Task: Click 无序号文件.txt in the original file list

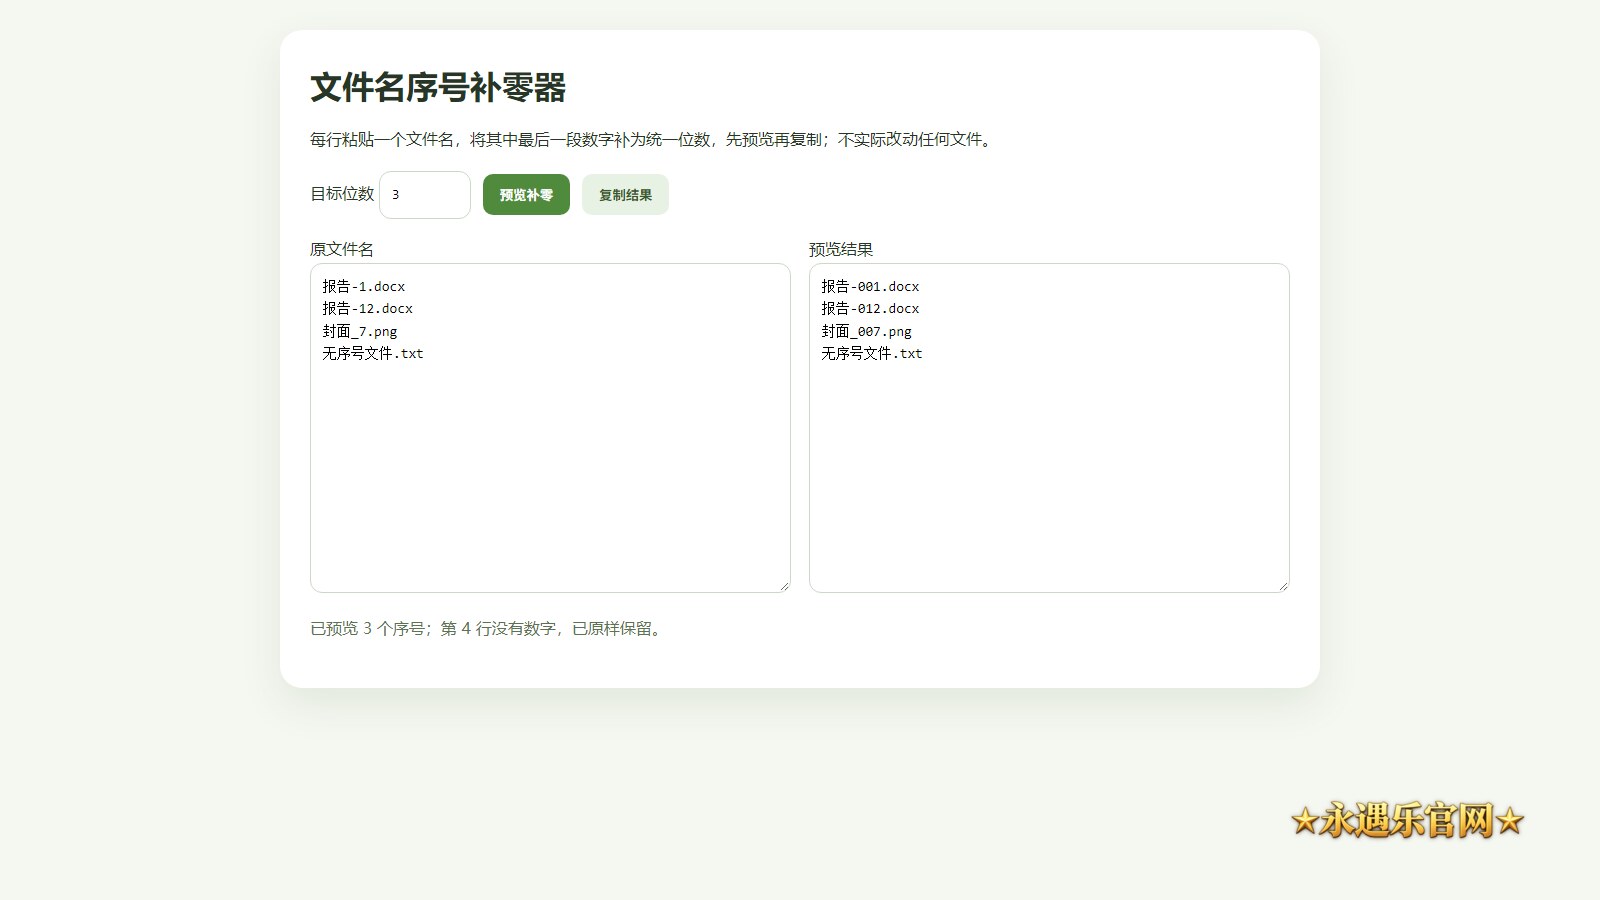Action: [373, 354]
